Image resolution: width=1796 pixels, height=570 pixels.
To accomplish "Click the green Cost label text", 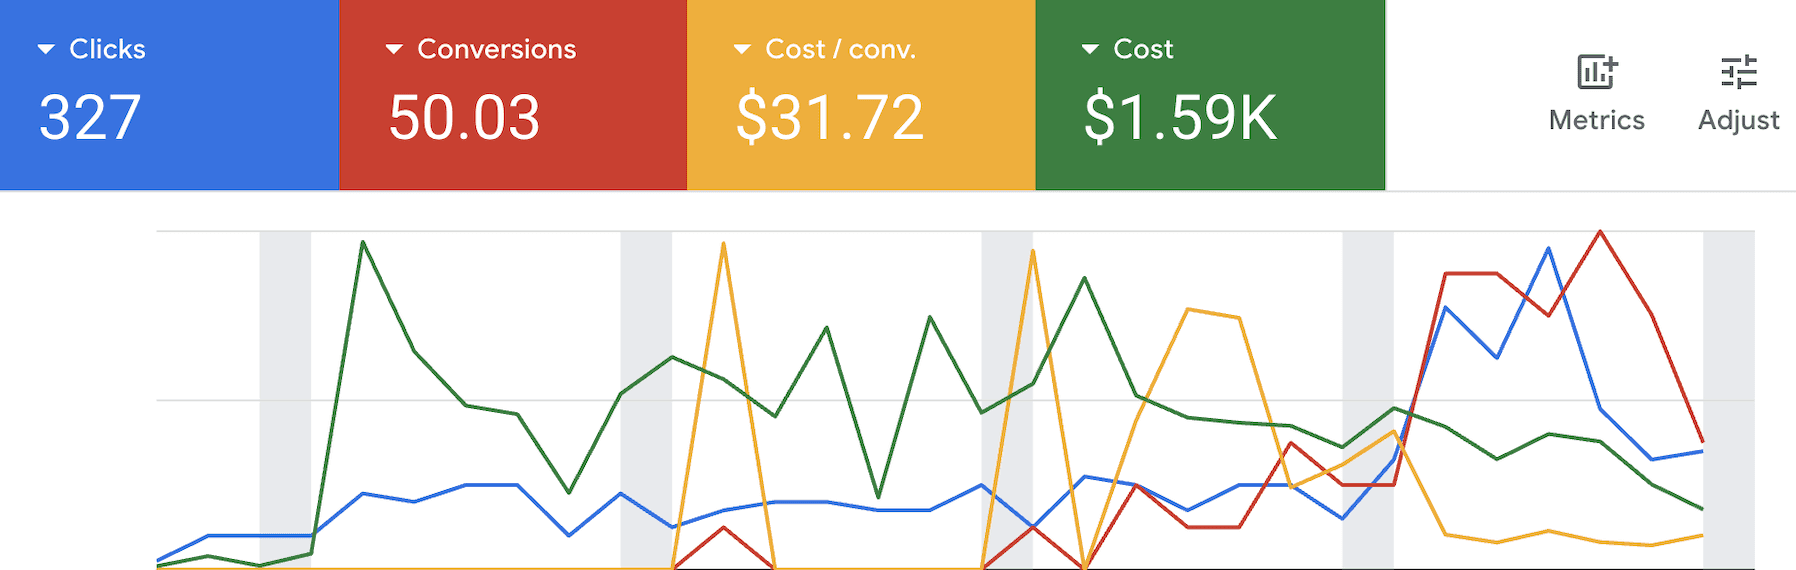I will pyautogui.click(x=1143, y=49).
